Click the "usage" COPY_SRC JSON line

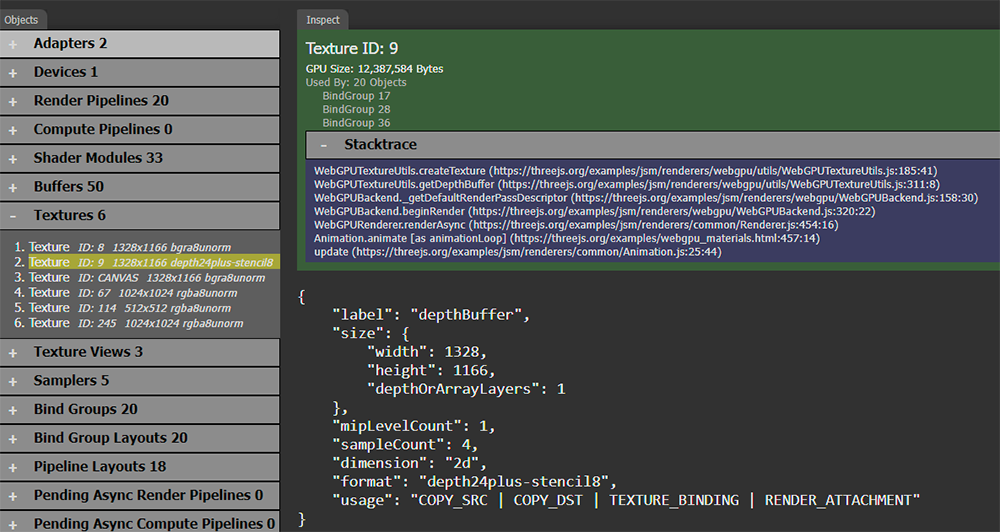pos(626,499)
